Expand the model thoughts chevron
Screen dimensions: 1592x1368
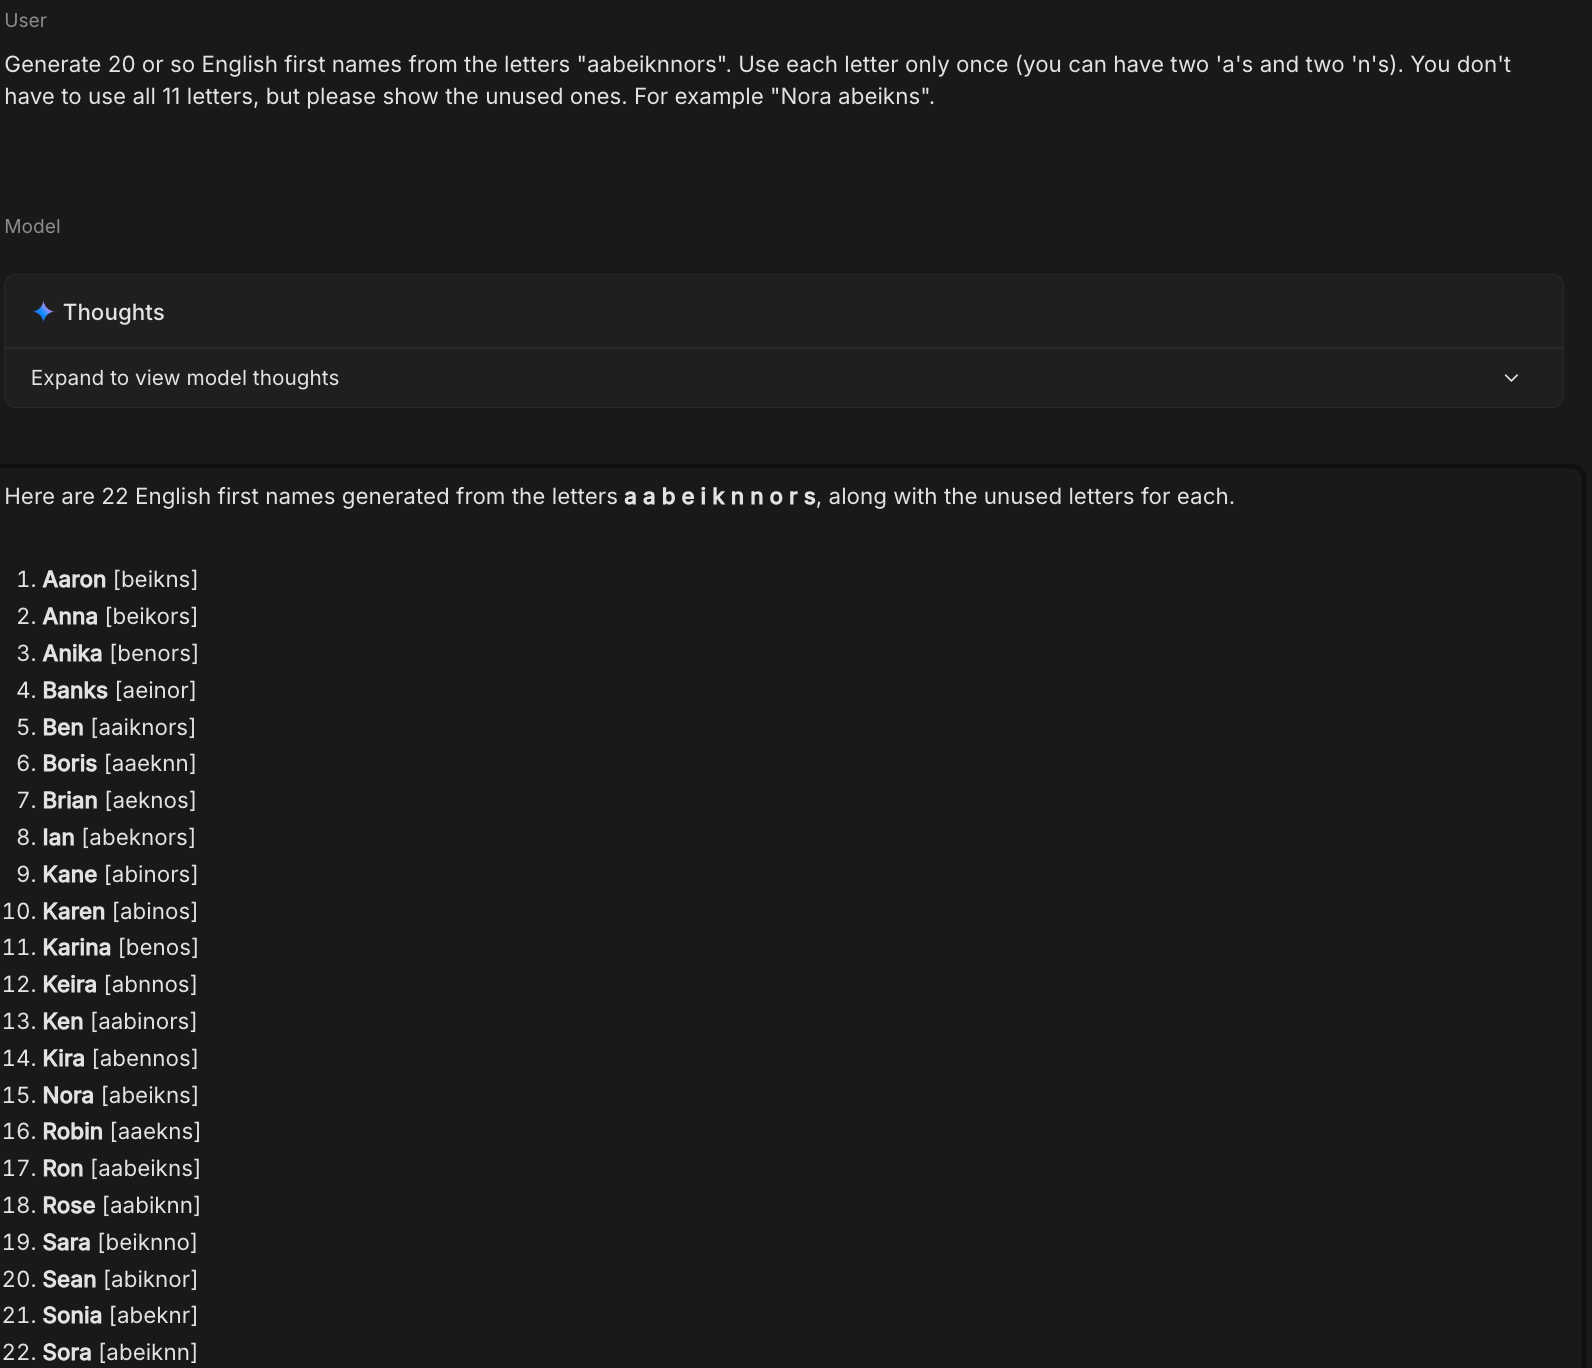coord(1511,378)
